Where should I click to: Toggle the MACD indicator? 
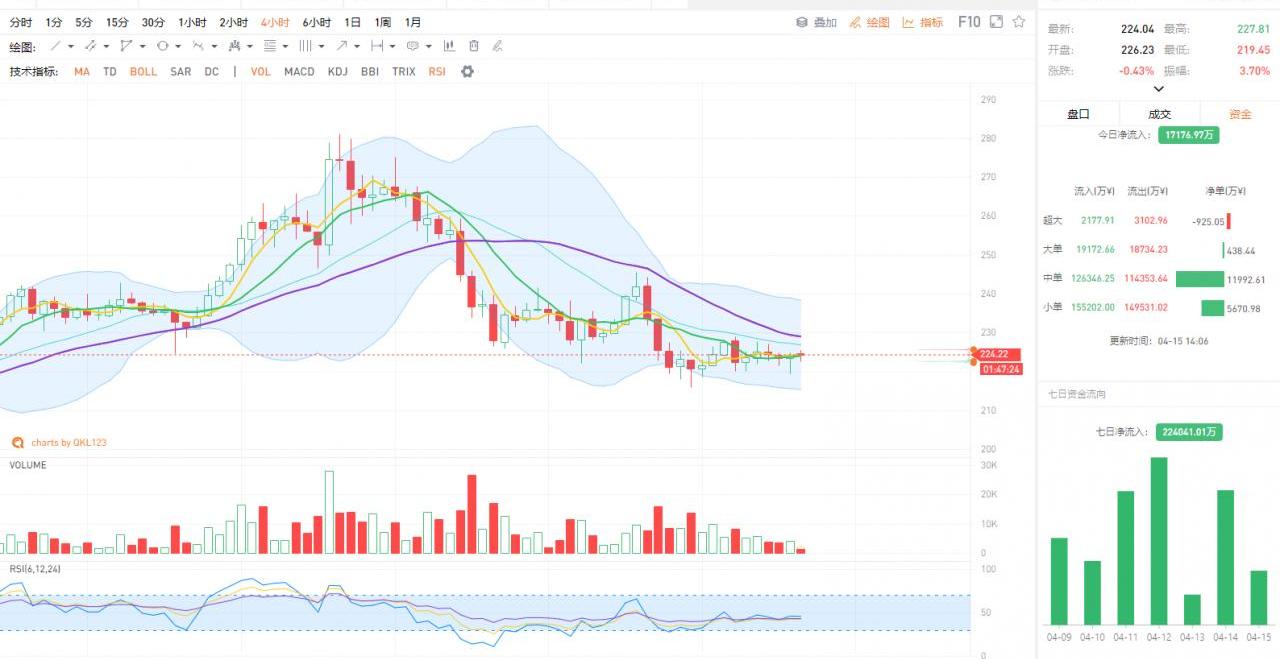tap(299, 72)
